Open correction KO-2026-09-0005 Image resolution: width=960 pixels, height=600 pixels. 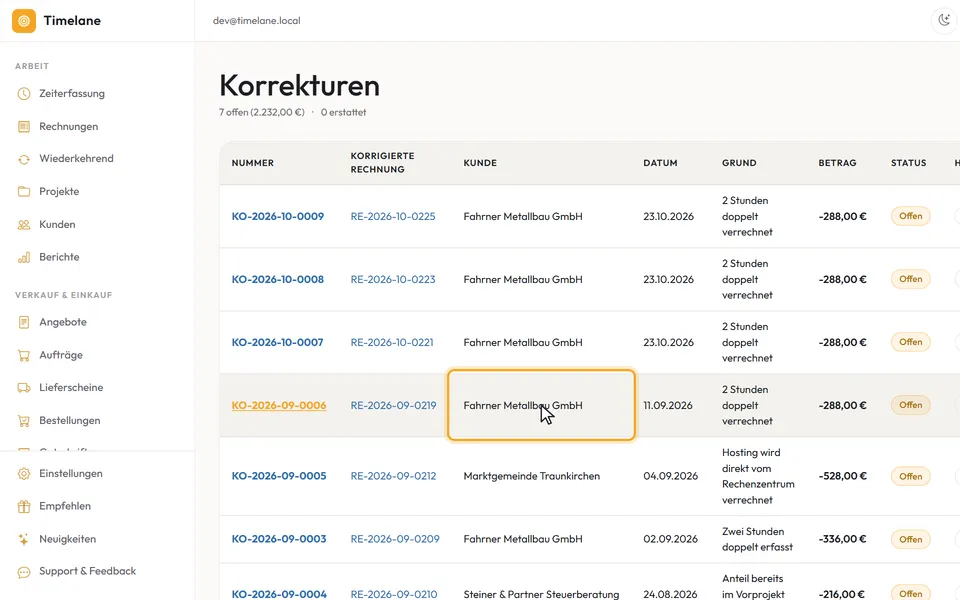click(279, 476)
